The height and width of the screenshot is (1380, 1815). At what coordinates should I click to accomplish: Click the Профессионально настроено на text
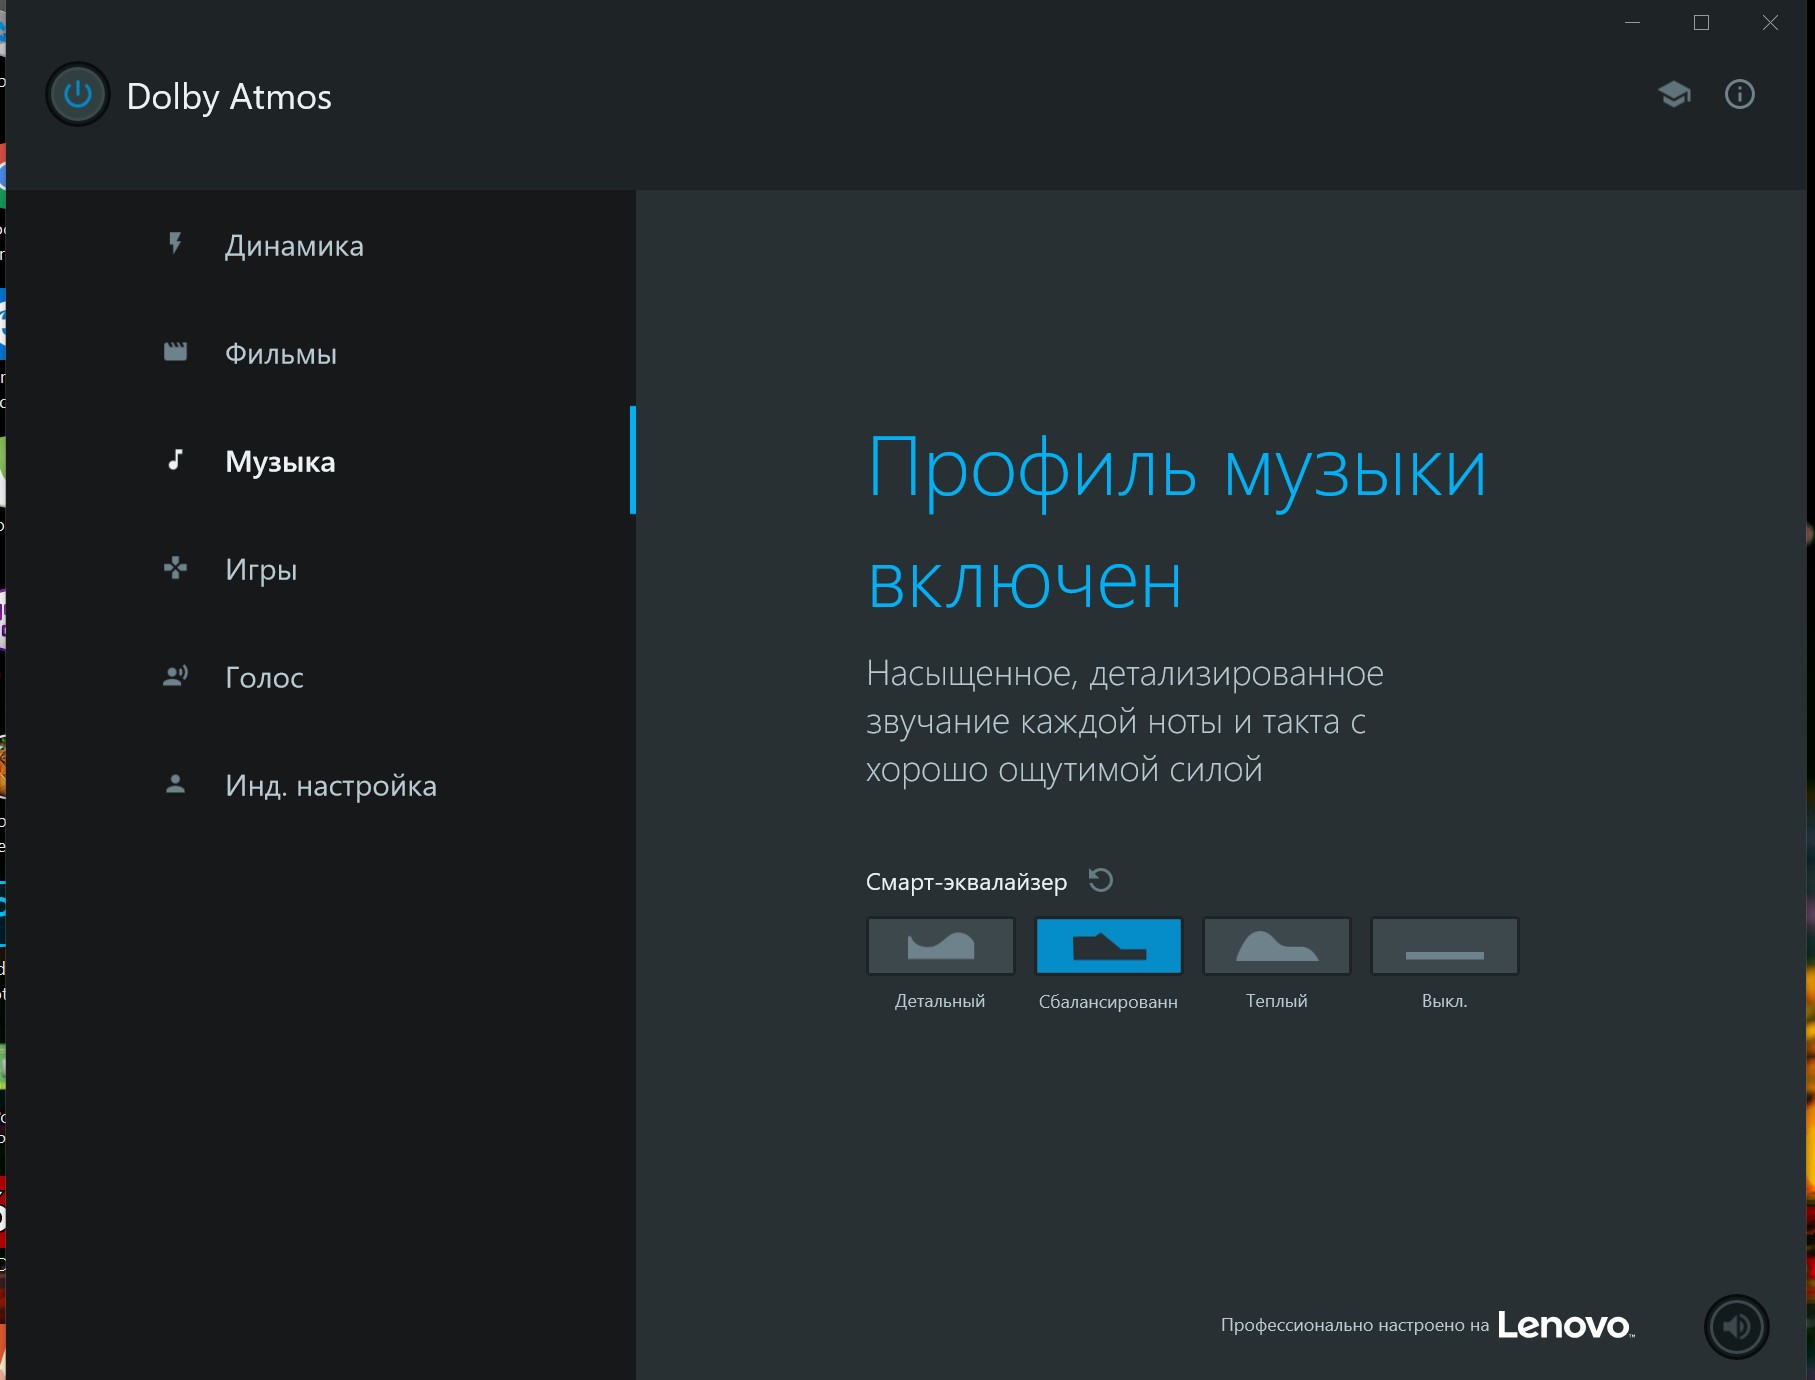coord(1355,1326)
